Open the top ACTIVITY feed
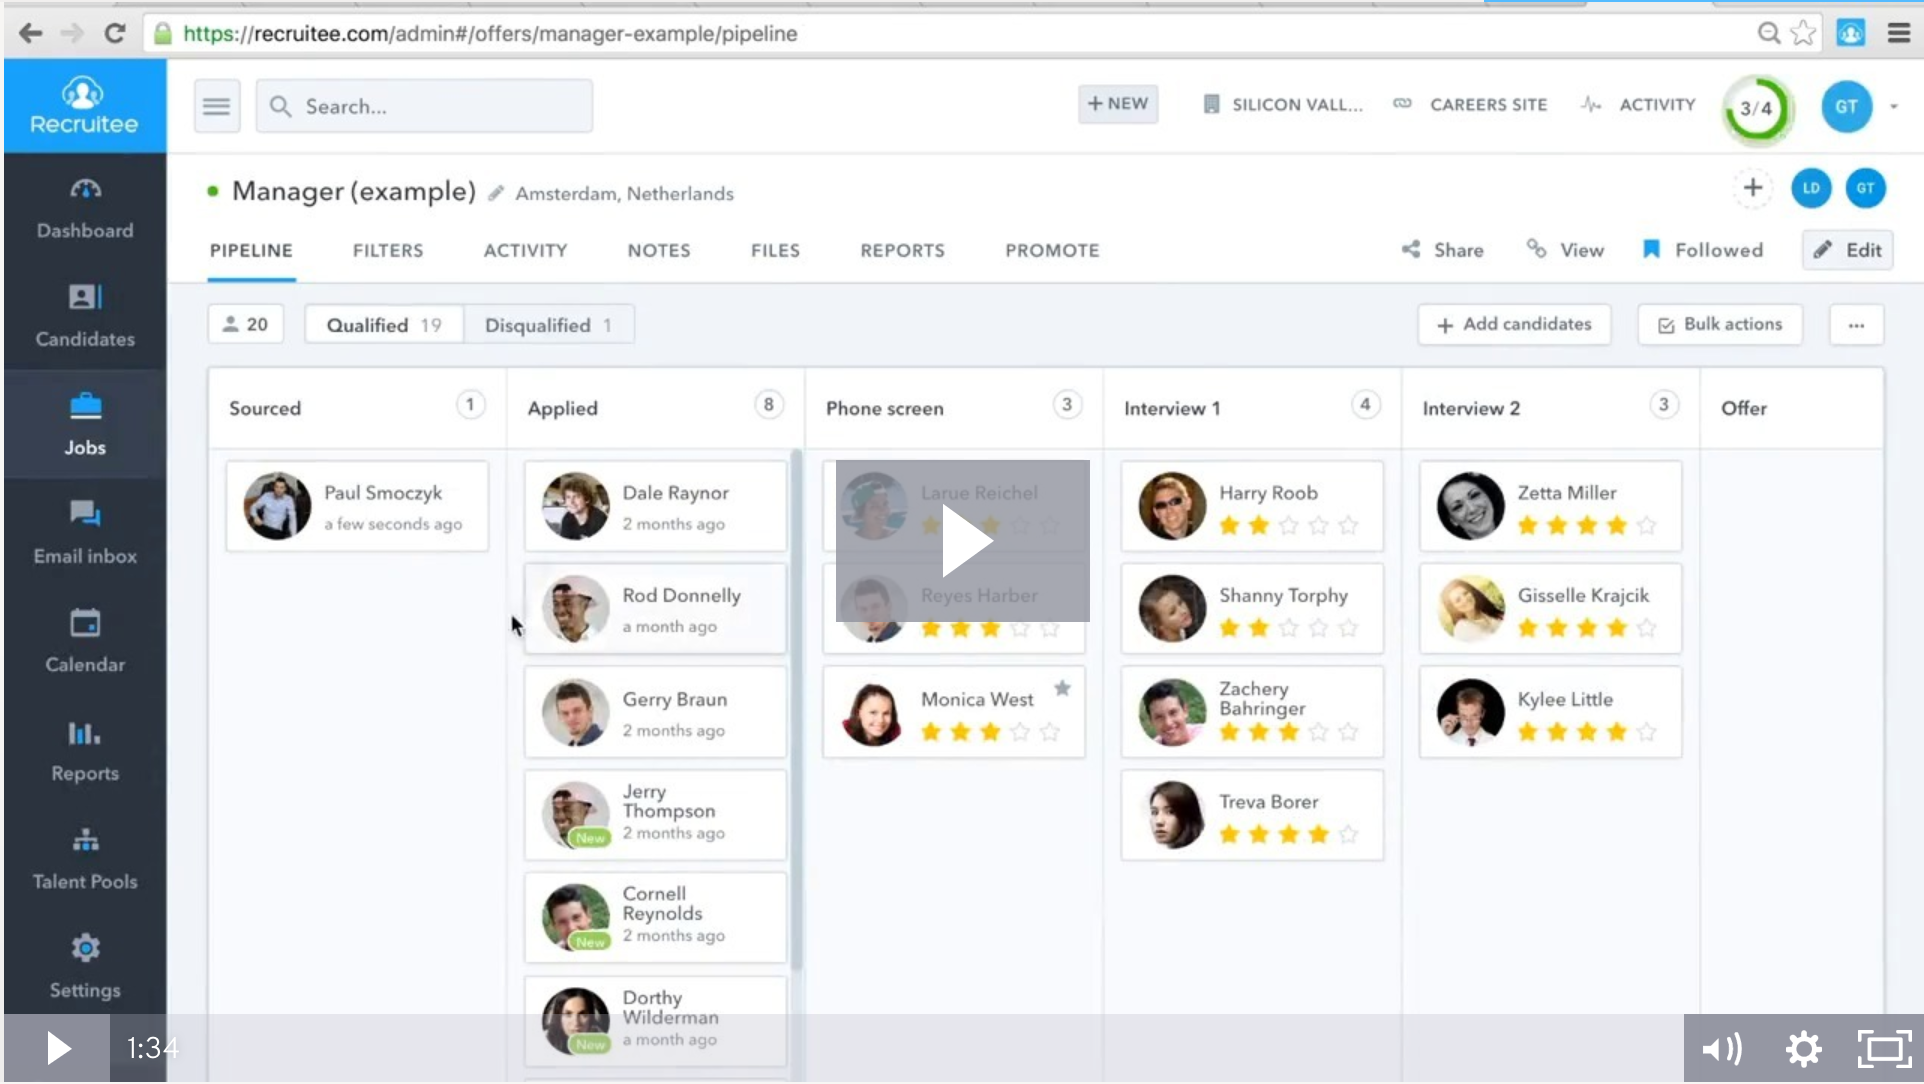Screen dimensions: 1924x1084 (x=1638, y=105)
